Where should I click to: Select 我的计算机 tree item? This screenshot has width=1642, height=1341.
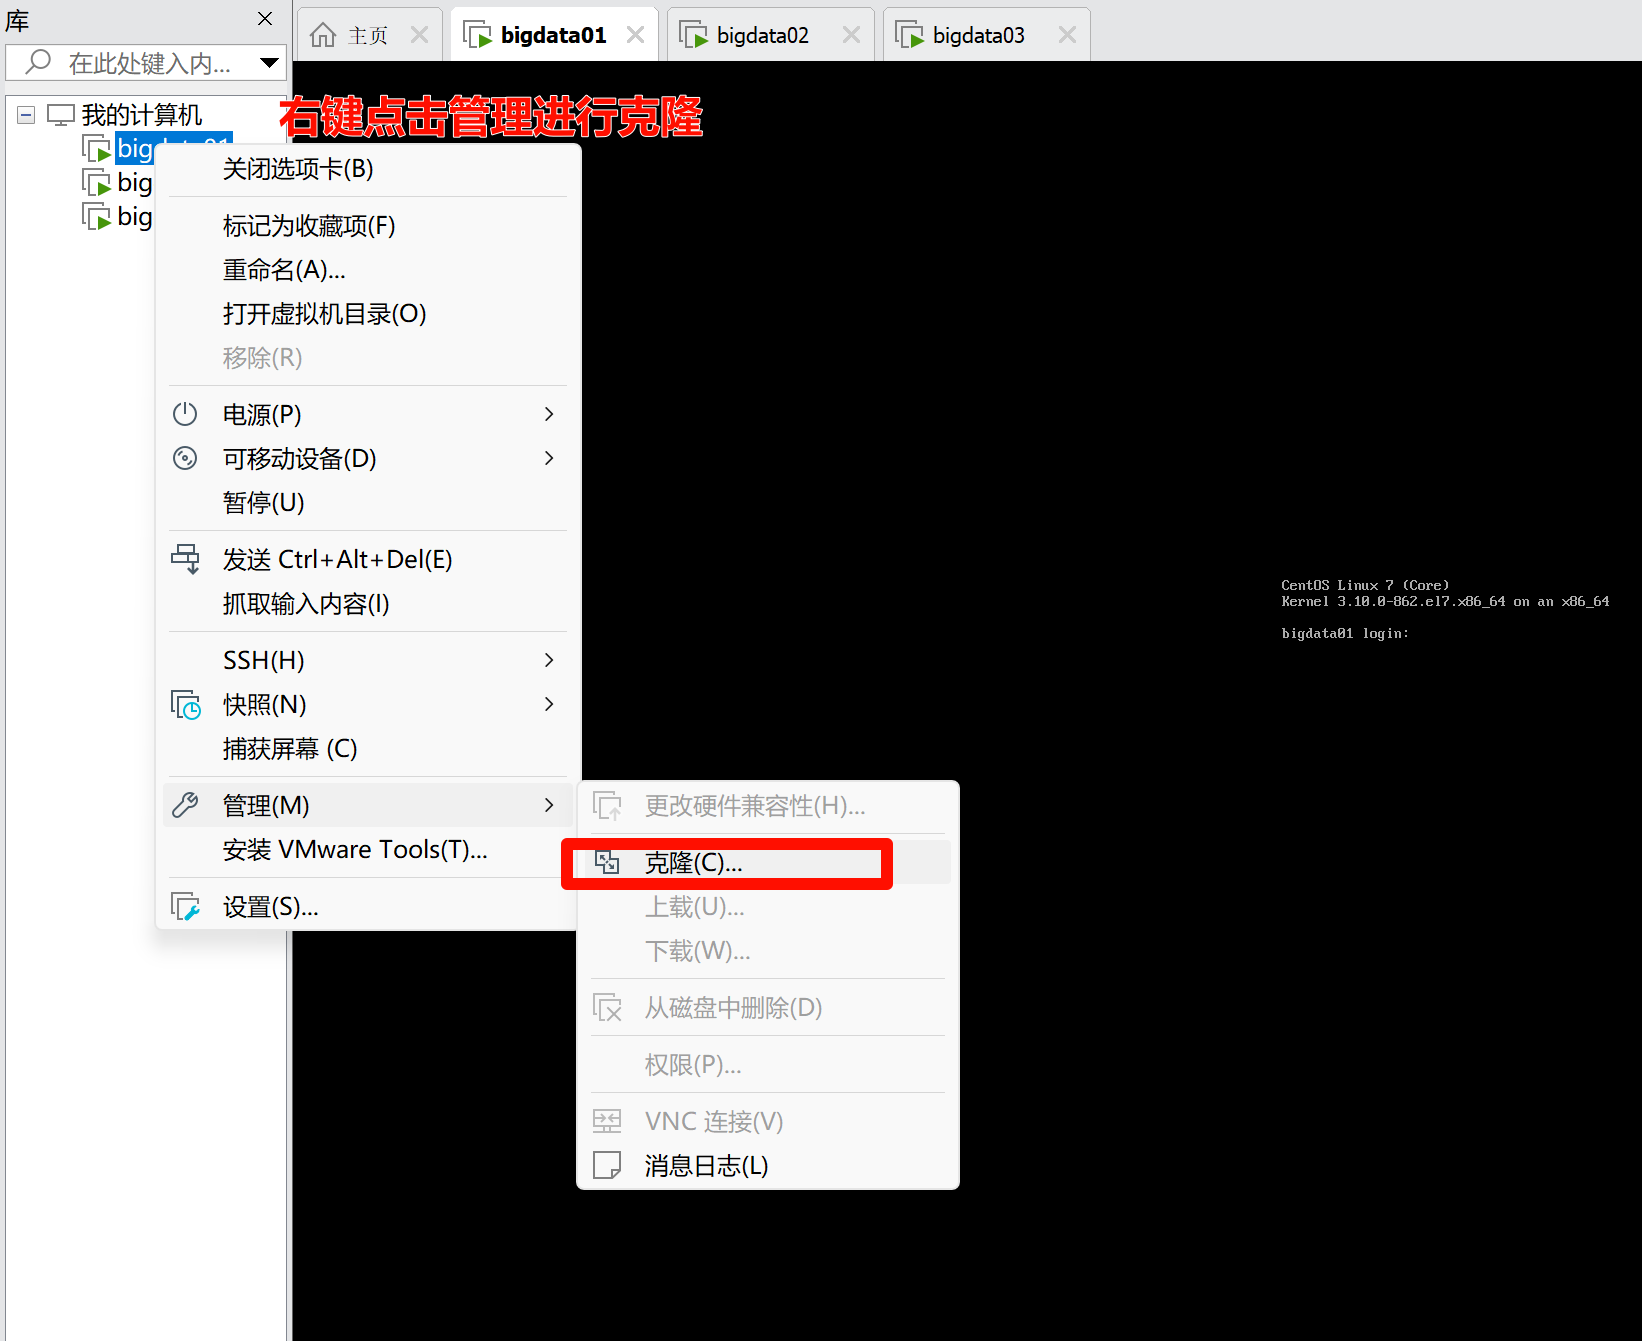(x=141, y=115)
